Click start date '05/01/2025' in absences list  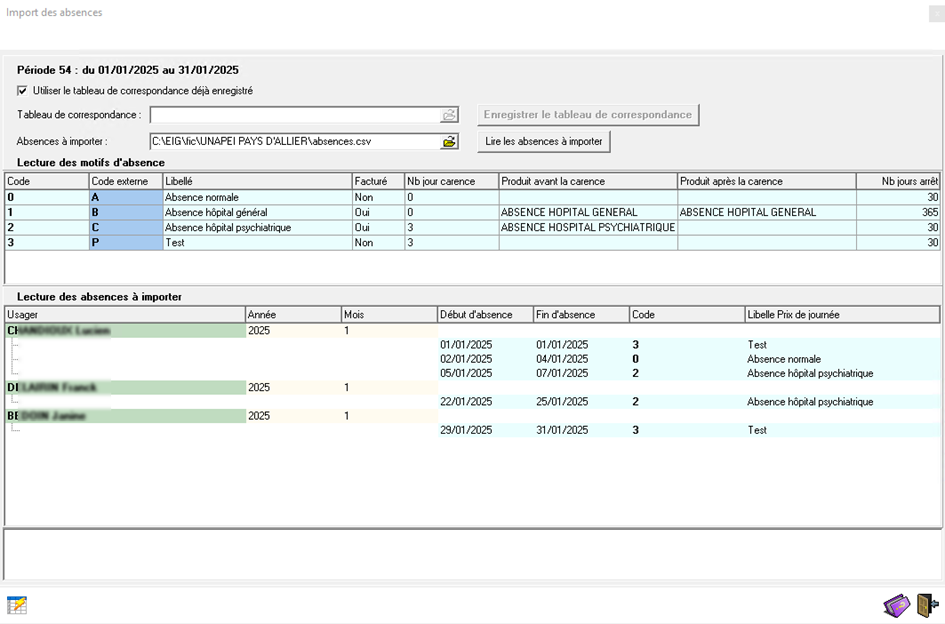click(466, 374)
